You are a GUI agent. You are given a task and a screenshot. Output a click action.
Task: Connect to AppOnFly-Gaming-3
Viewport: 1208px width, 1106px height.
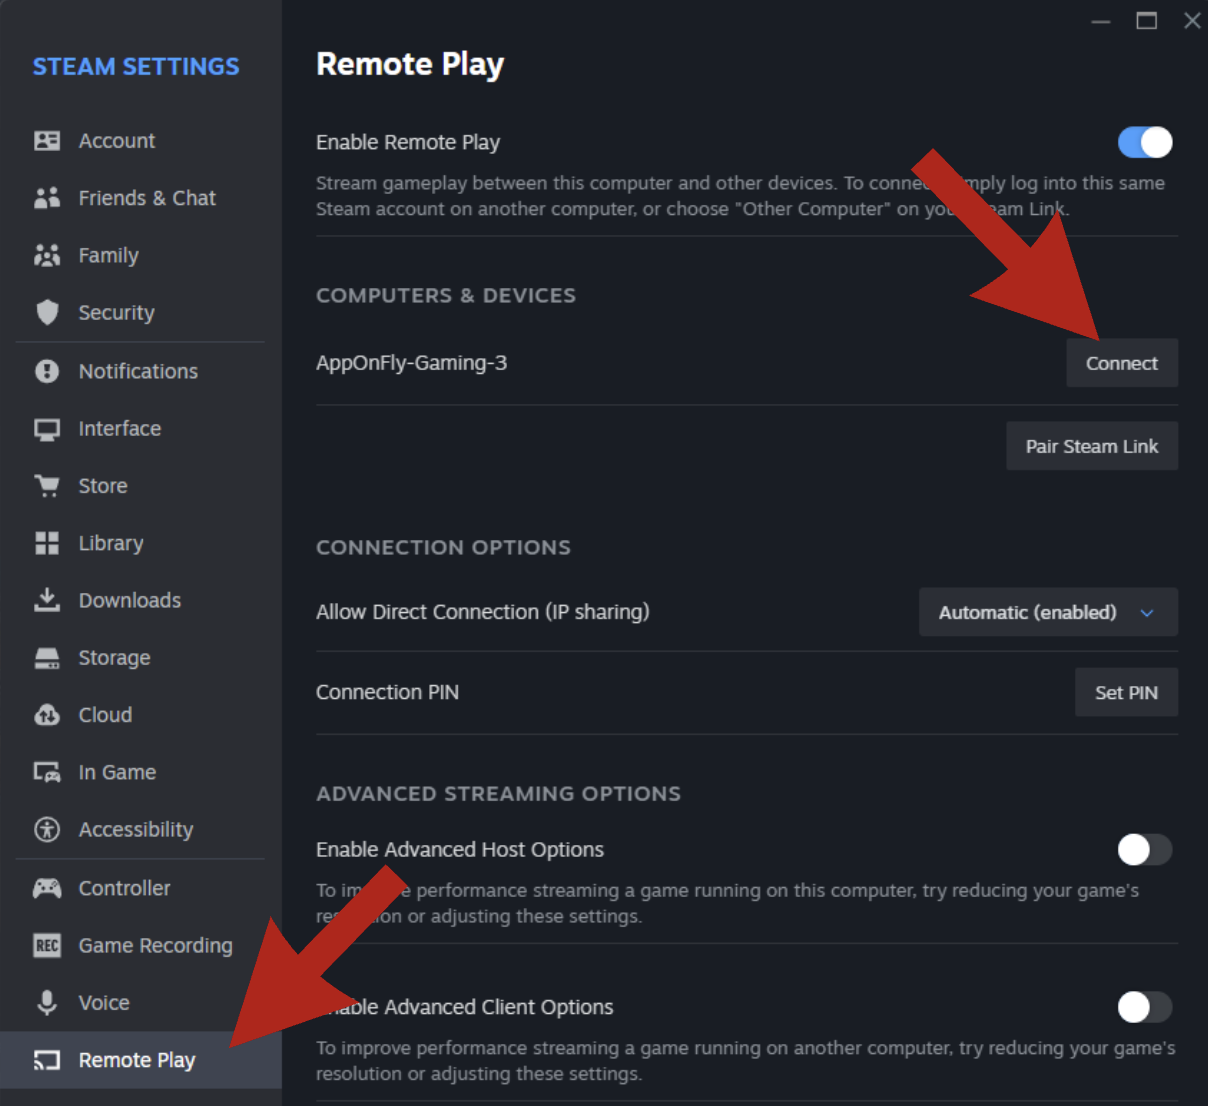click(1121, 363)
